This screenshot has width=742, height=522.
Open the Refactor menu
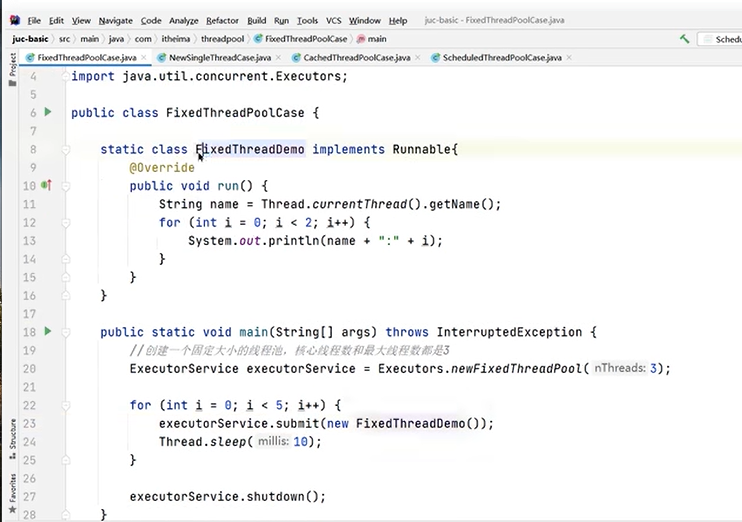click(x=222, y=20)
